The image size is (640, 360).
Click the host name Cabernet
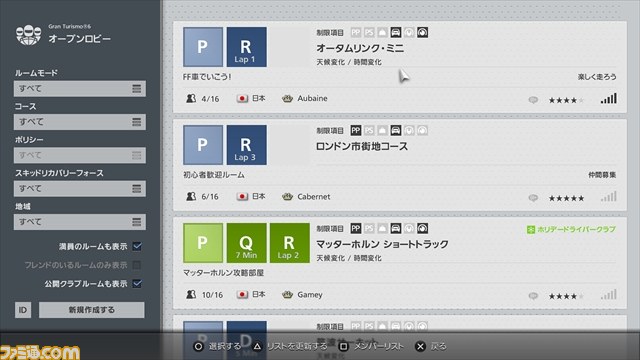(x=313, y=196)
